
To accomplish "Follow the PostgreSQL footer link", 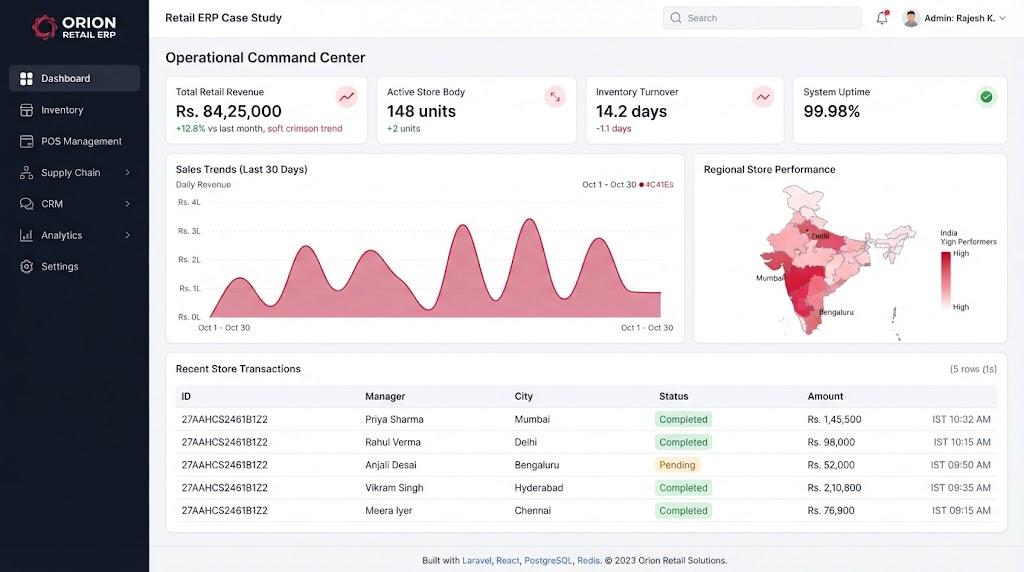I will click(548, 560).
